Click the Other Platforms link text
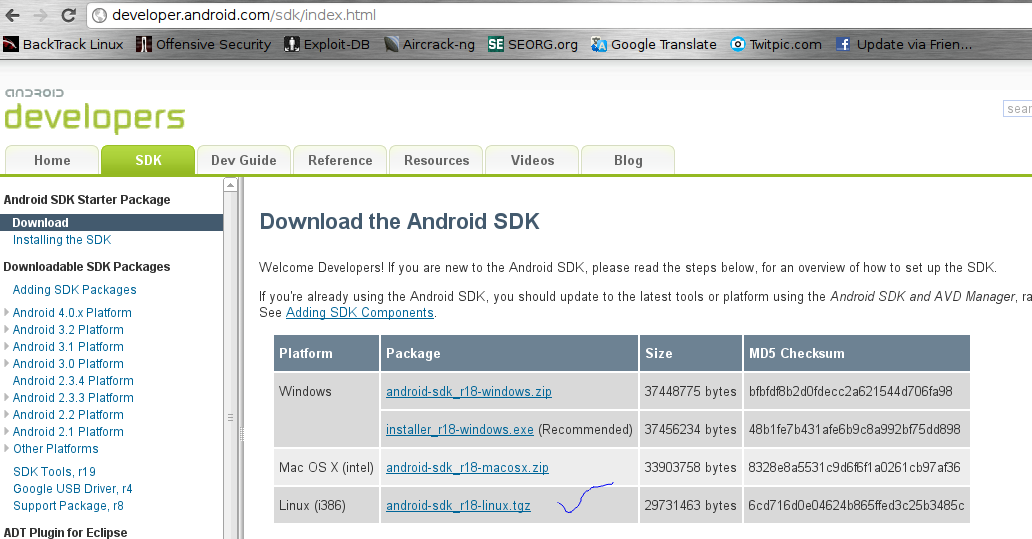 click(56, 449)
